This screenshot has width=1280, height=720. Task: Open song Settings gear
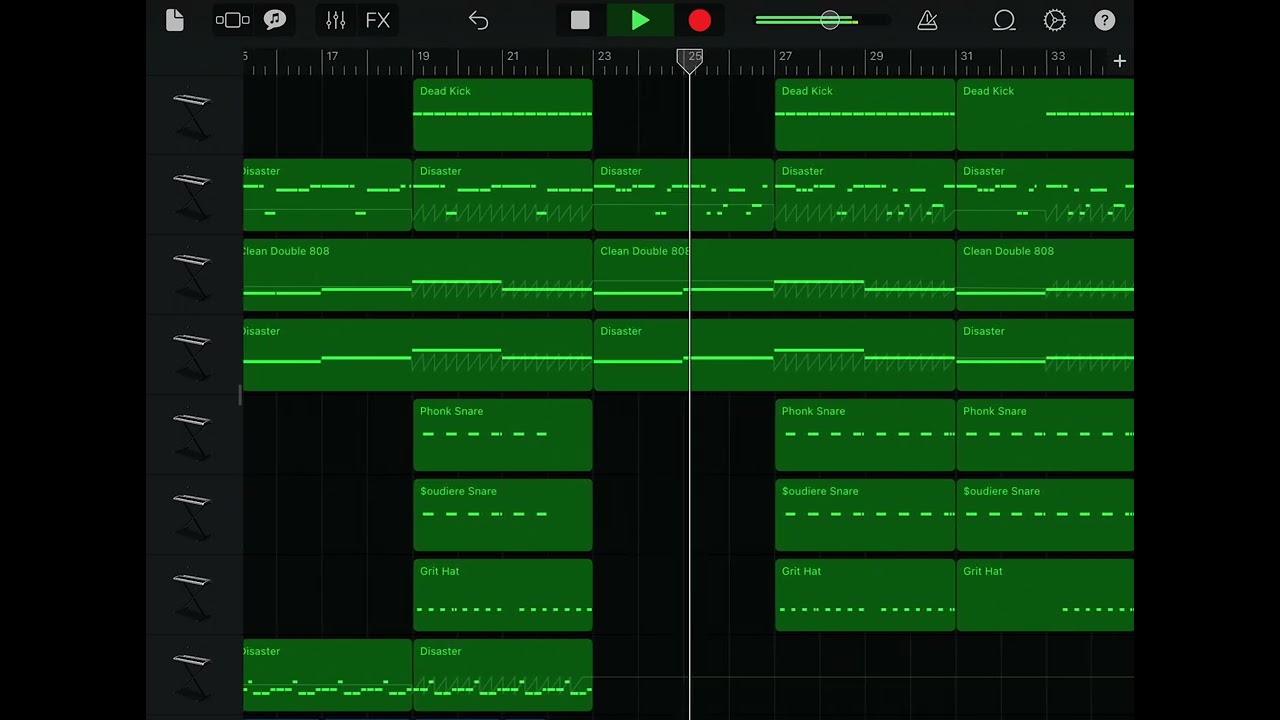point(1055,20)
